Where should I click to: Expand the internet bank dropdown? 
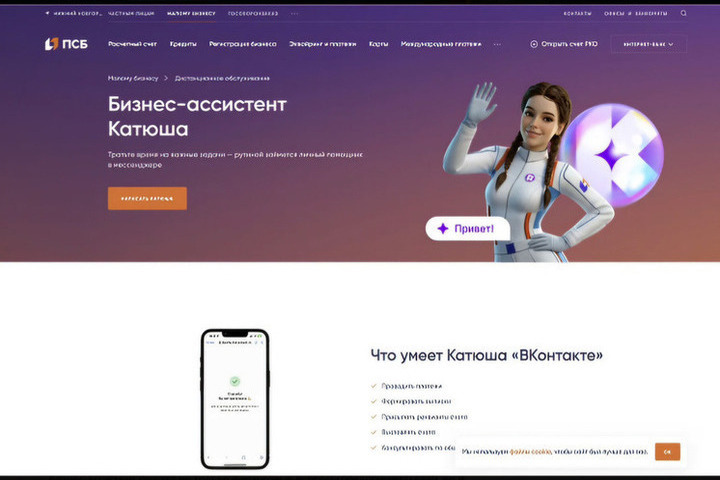tap(648, 44)
